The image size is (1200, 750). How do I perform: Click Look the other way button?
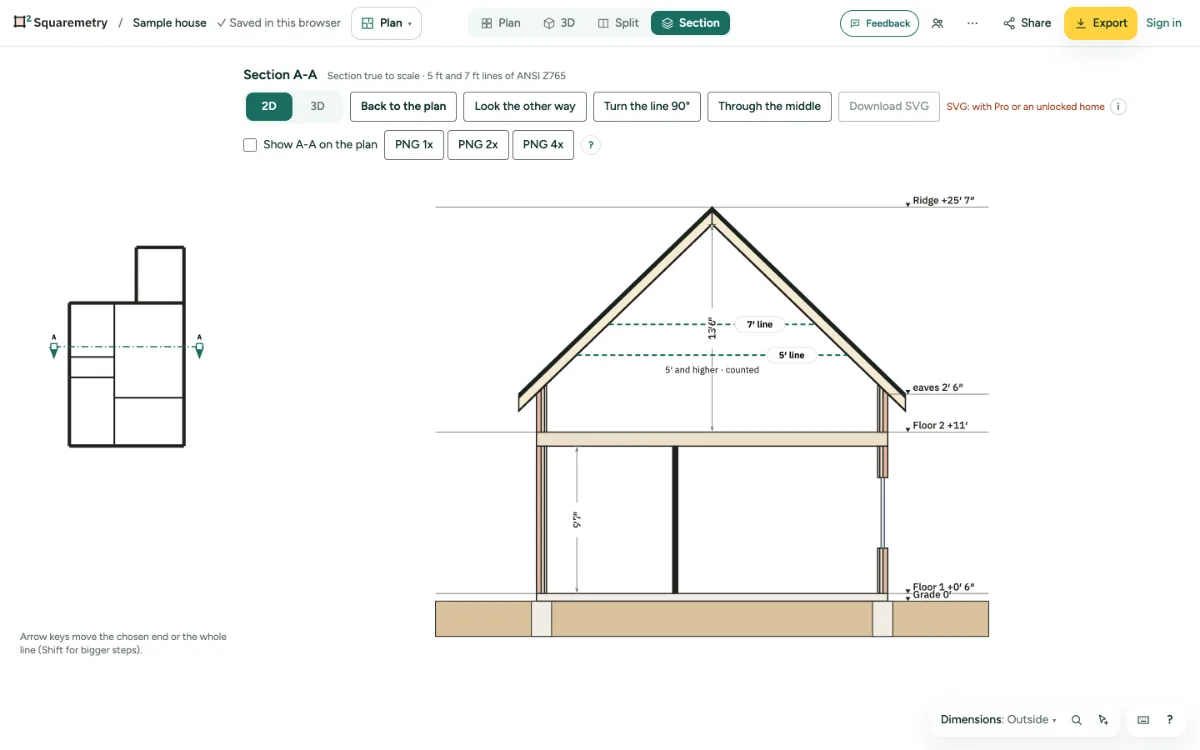coord(525,107)
